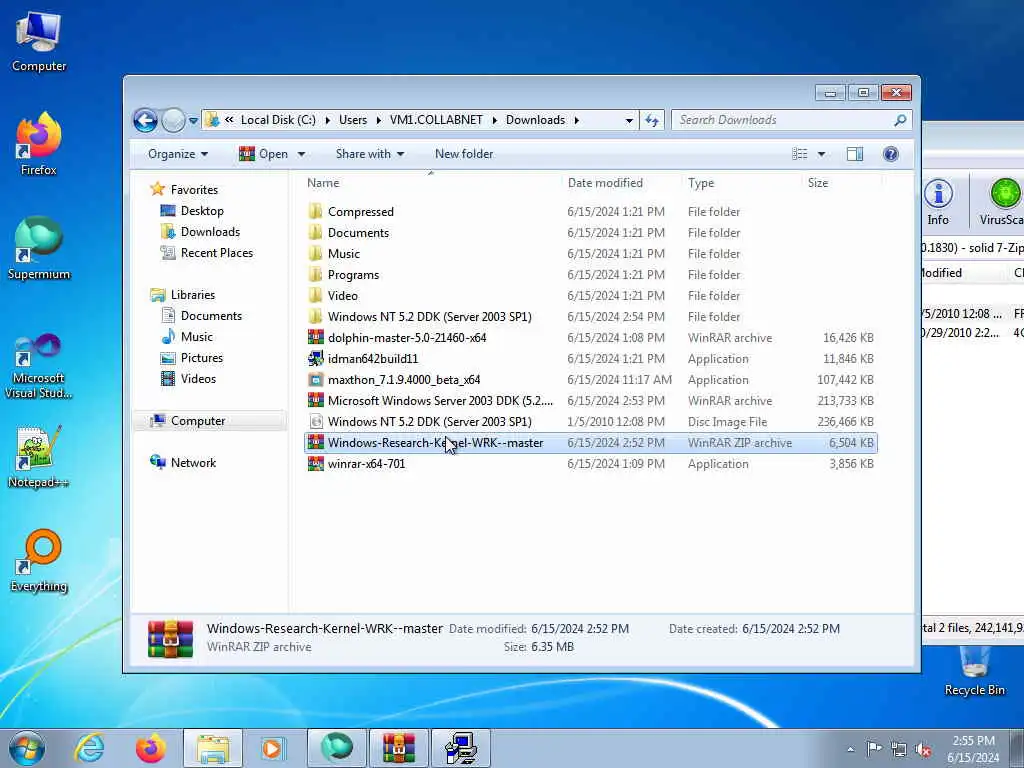1024x768 pixels.
Task: Click Supermium desktop shortcut
Action: [39, 248]
